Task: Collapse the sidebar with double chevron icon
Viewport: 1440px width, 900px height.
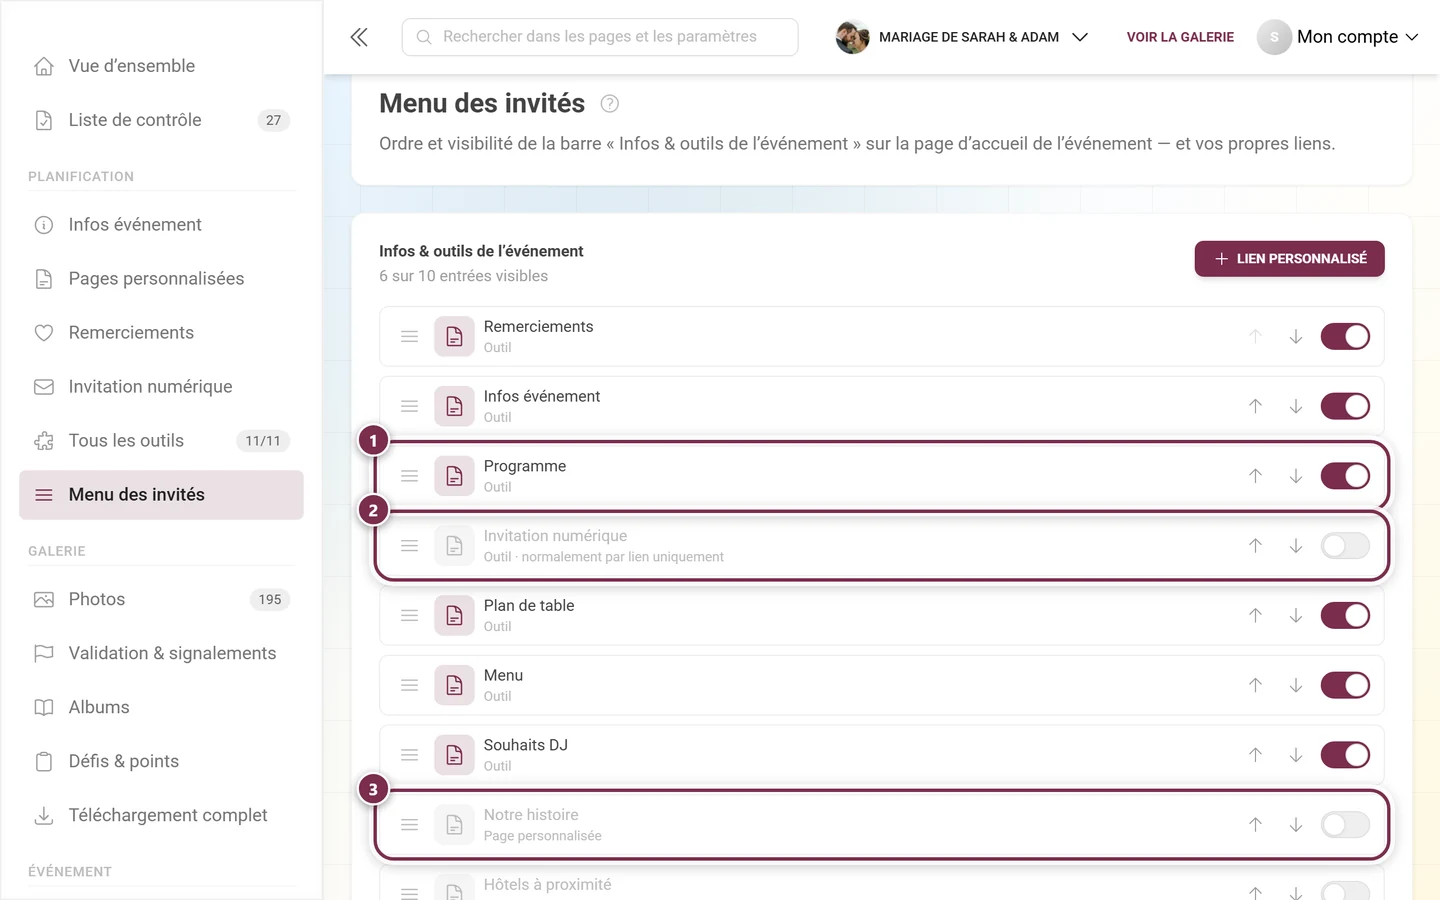Action: pos(359,37)
